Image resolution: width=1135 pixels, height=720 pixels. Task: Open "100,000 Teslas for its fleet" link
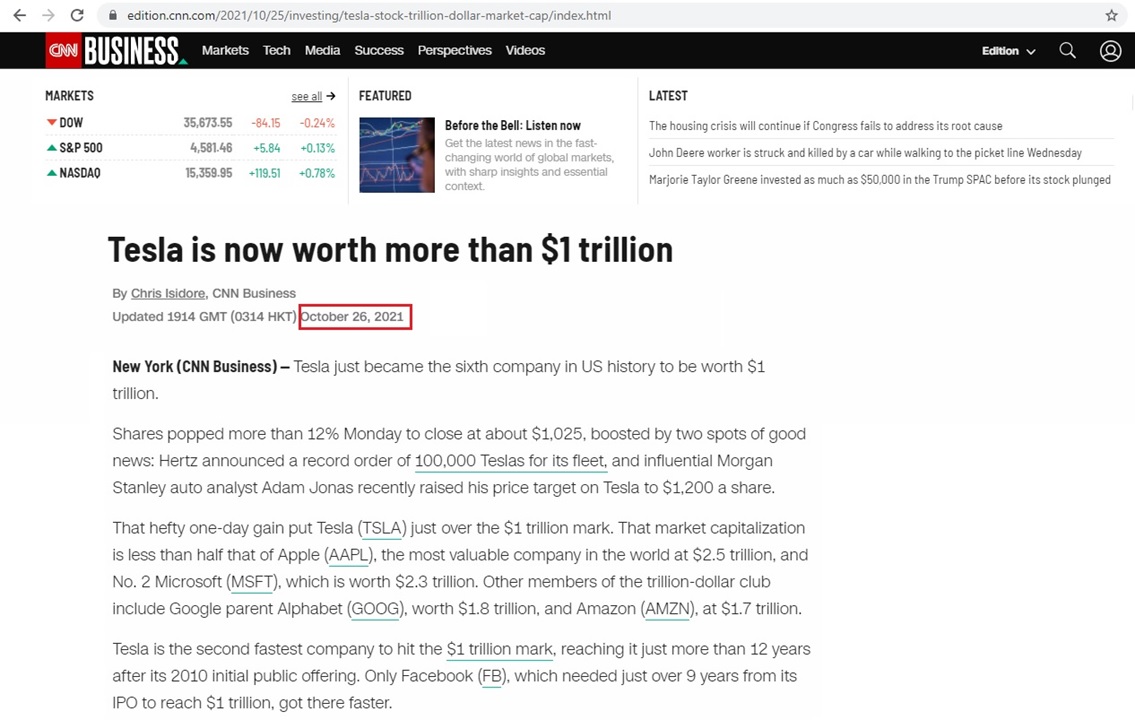[510, 461]
